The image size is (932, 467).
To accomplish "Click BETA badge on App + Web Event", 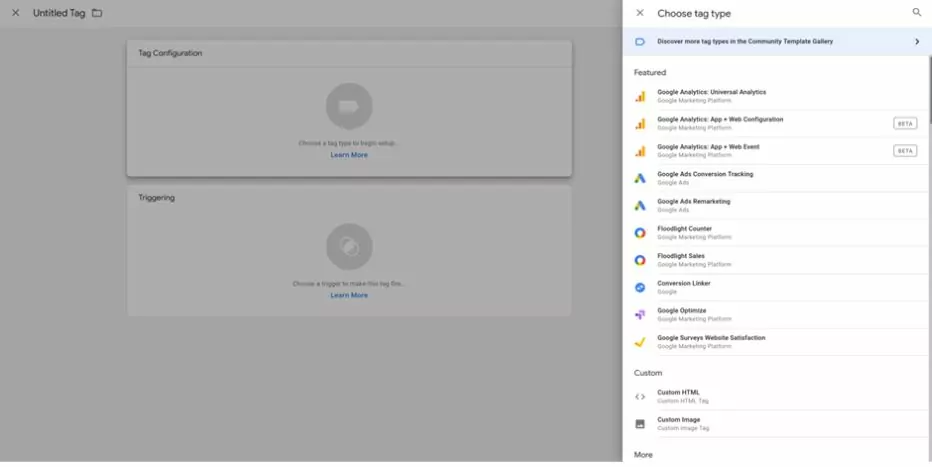I will tap(905, 151).
